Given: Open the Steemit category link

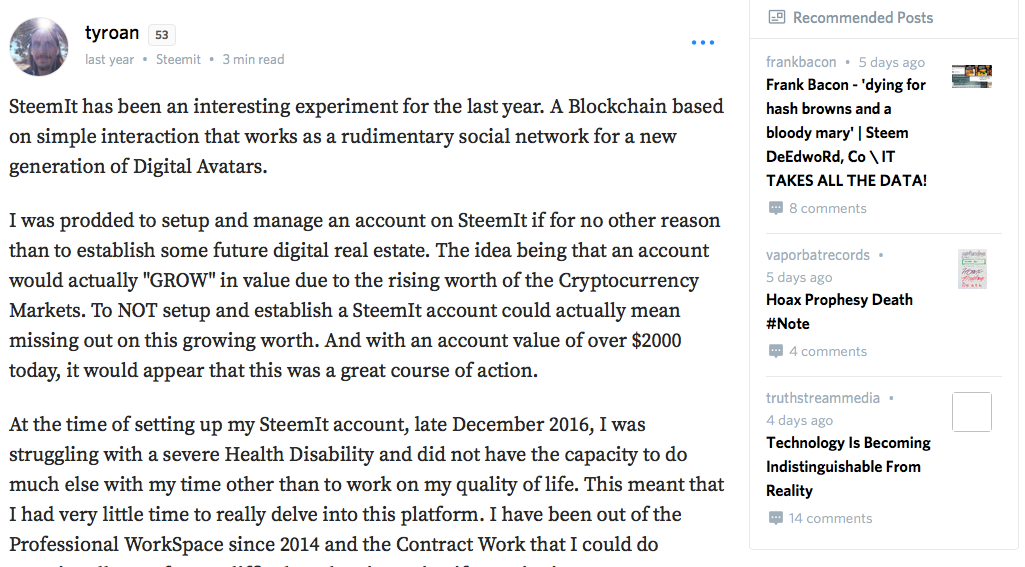Looking at the screenshot, I should [x=178, y=60].
